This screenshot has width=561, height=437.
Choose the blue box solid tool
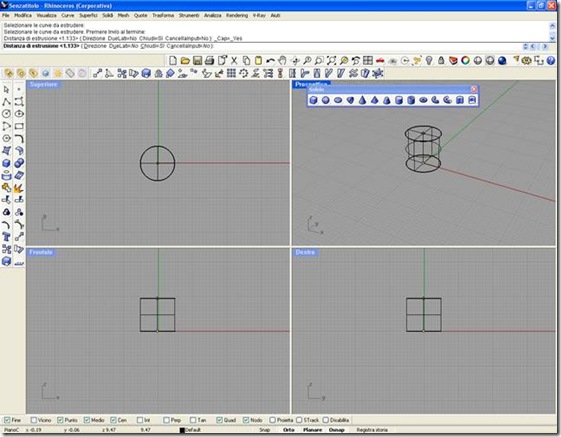[6, 163]
